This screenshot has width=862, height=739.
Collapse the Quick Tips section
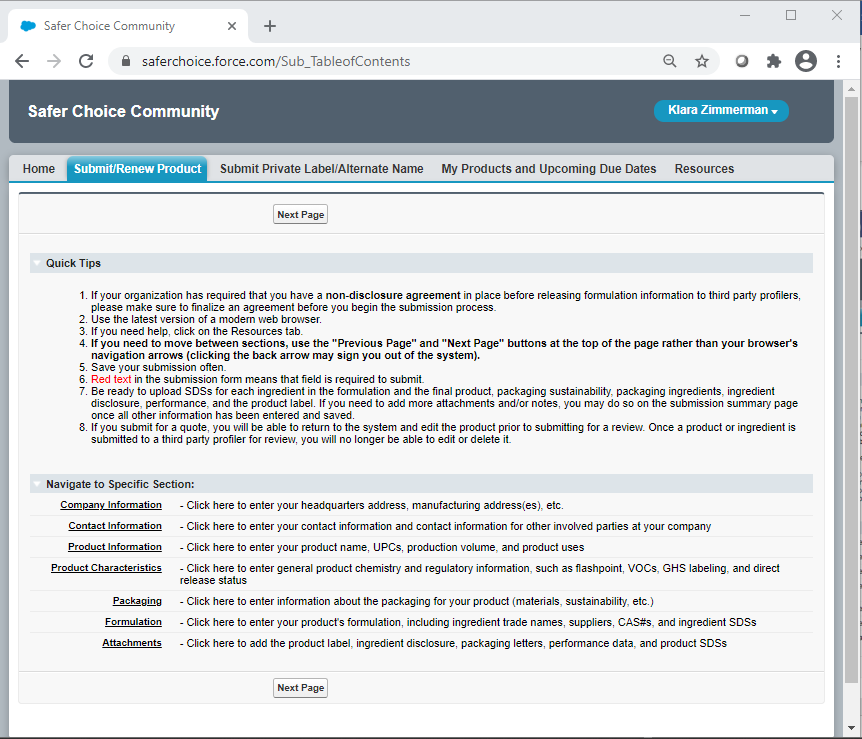[37, 263]
